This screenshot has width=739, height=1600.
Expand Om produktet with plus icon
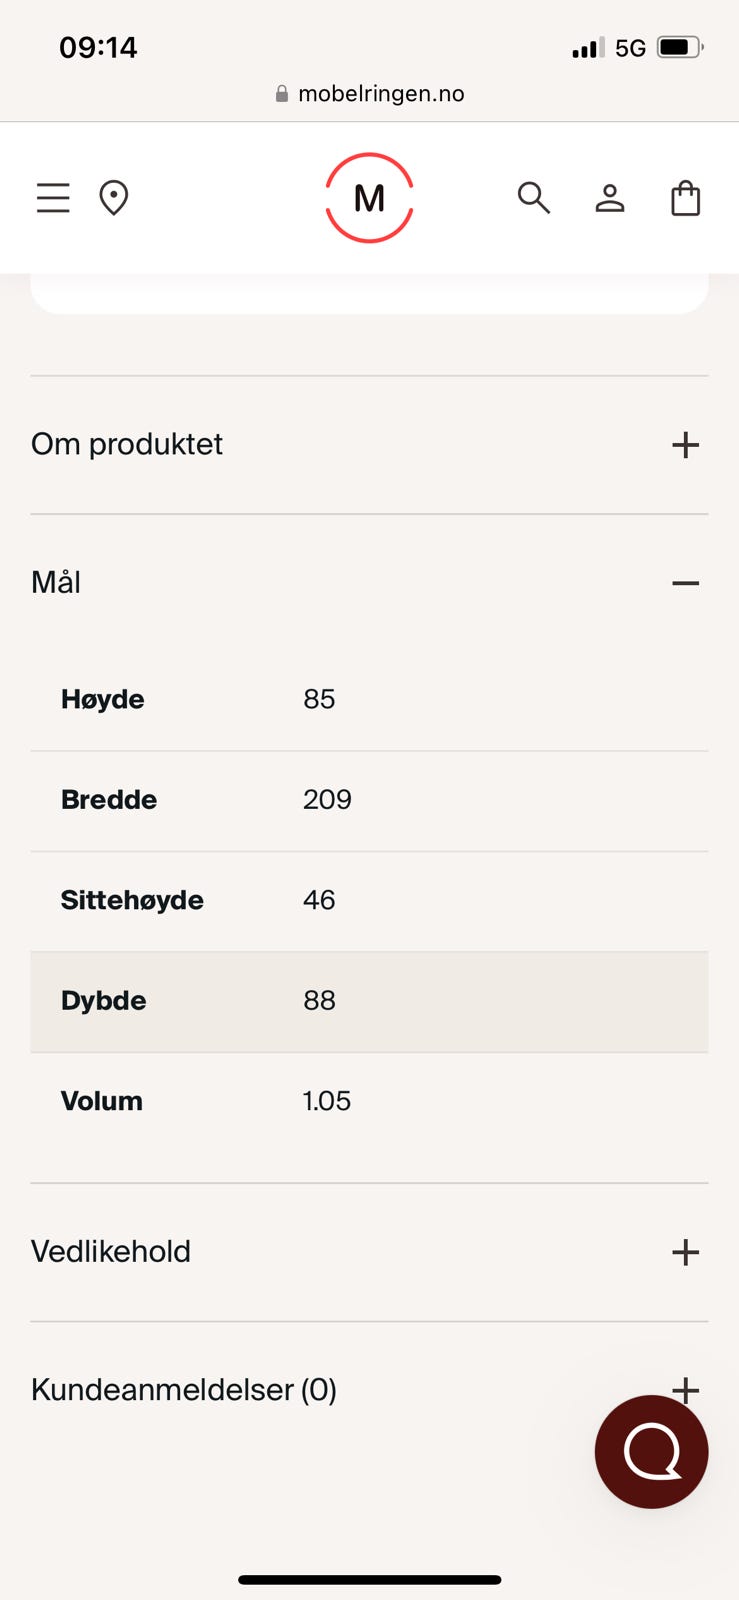click(685, 445)
